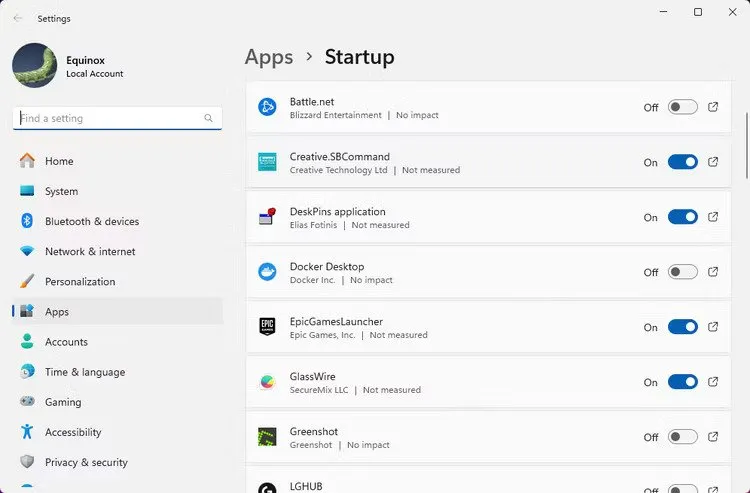Click the Find a setting search box
This screenshot has width=750, height=493.
[x=110, y=118]
